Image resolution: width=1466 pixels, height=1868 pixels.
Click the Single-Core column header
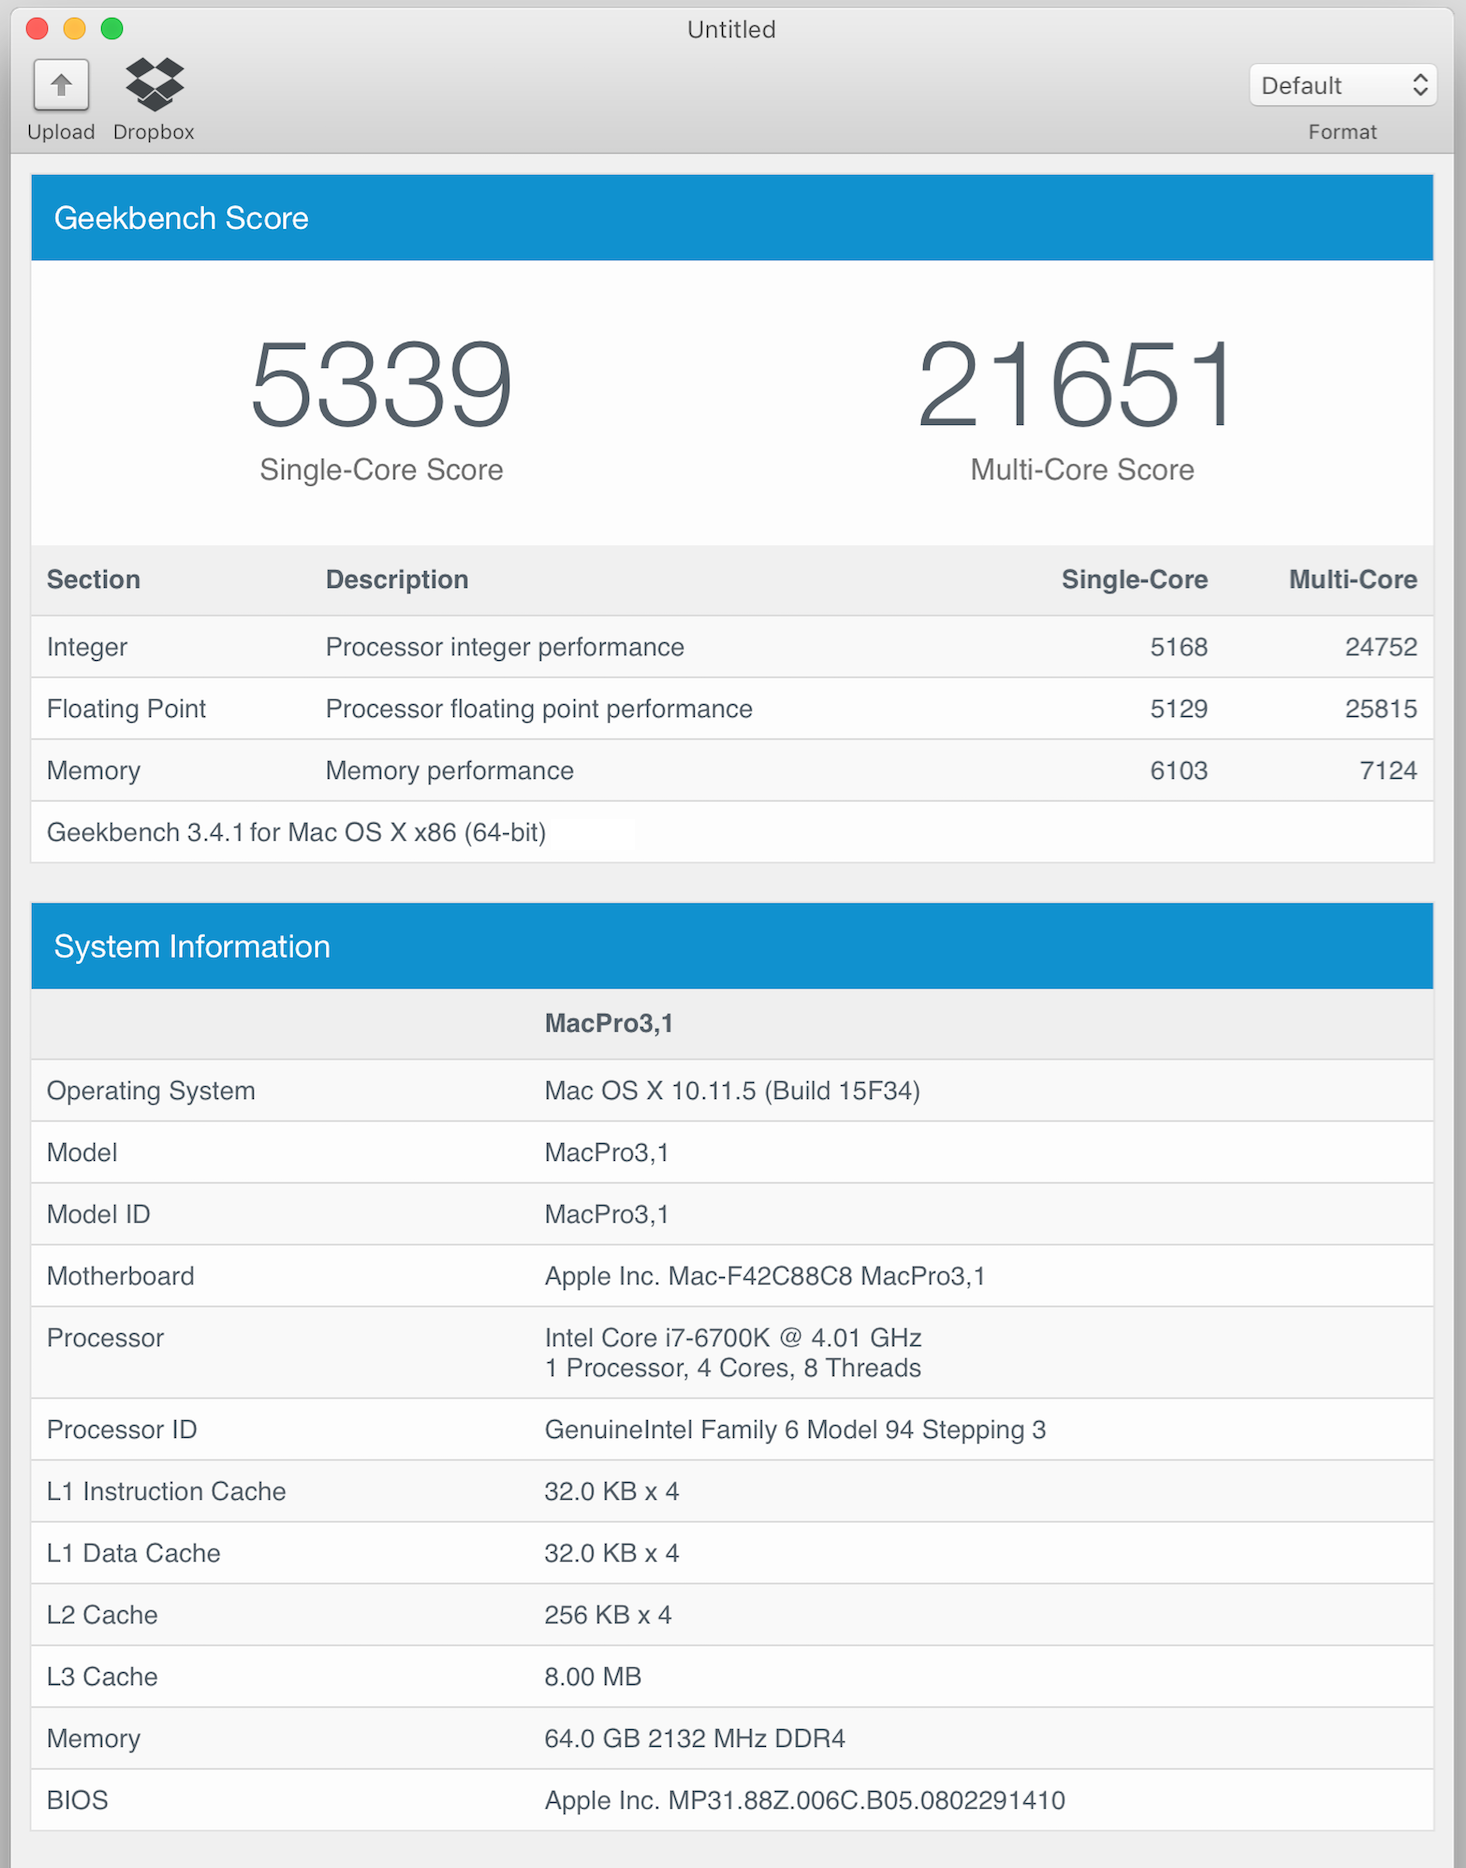click(1134, 580)
